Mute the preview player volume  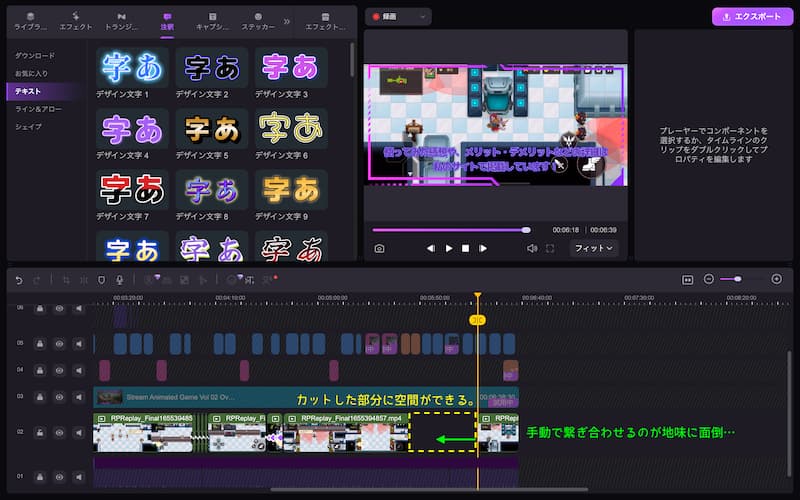tap(532, 248)
